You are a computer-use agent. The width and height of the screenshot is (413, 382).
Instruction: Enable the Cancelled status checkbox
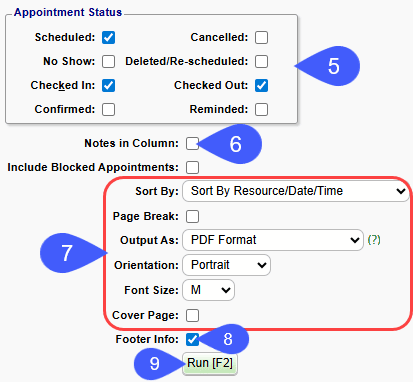click(x=261, y=37)
